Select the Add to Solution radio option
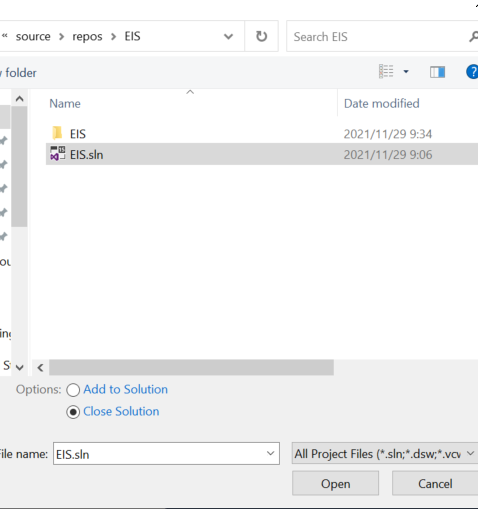The width and height of the screenshot is (478, 509). point(73,390)
